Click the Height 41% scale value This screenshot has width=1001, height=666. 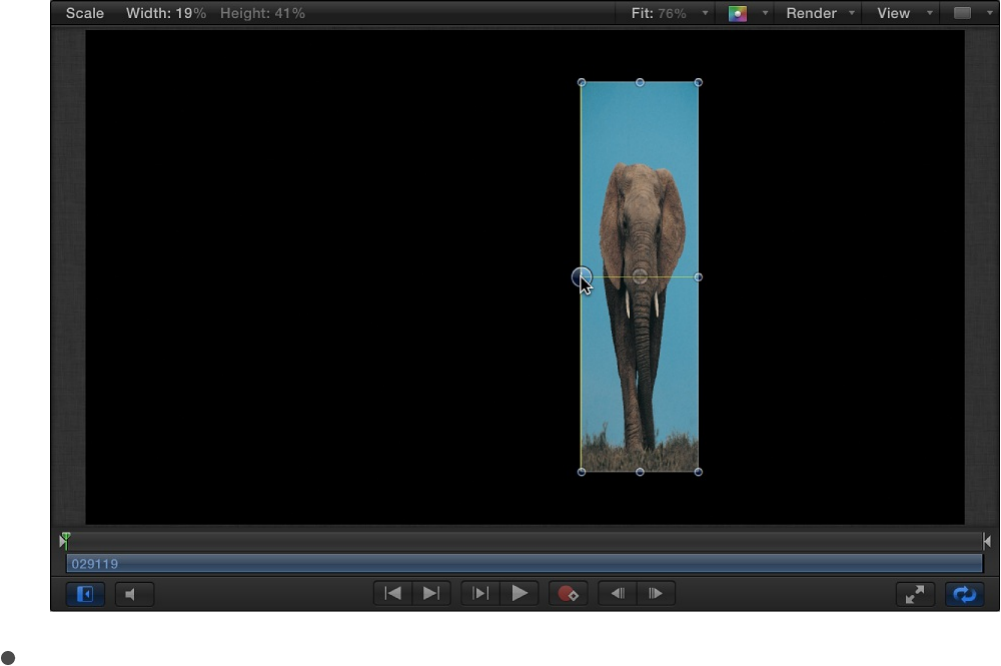[x=262, y=13]
